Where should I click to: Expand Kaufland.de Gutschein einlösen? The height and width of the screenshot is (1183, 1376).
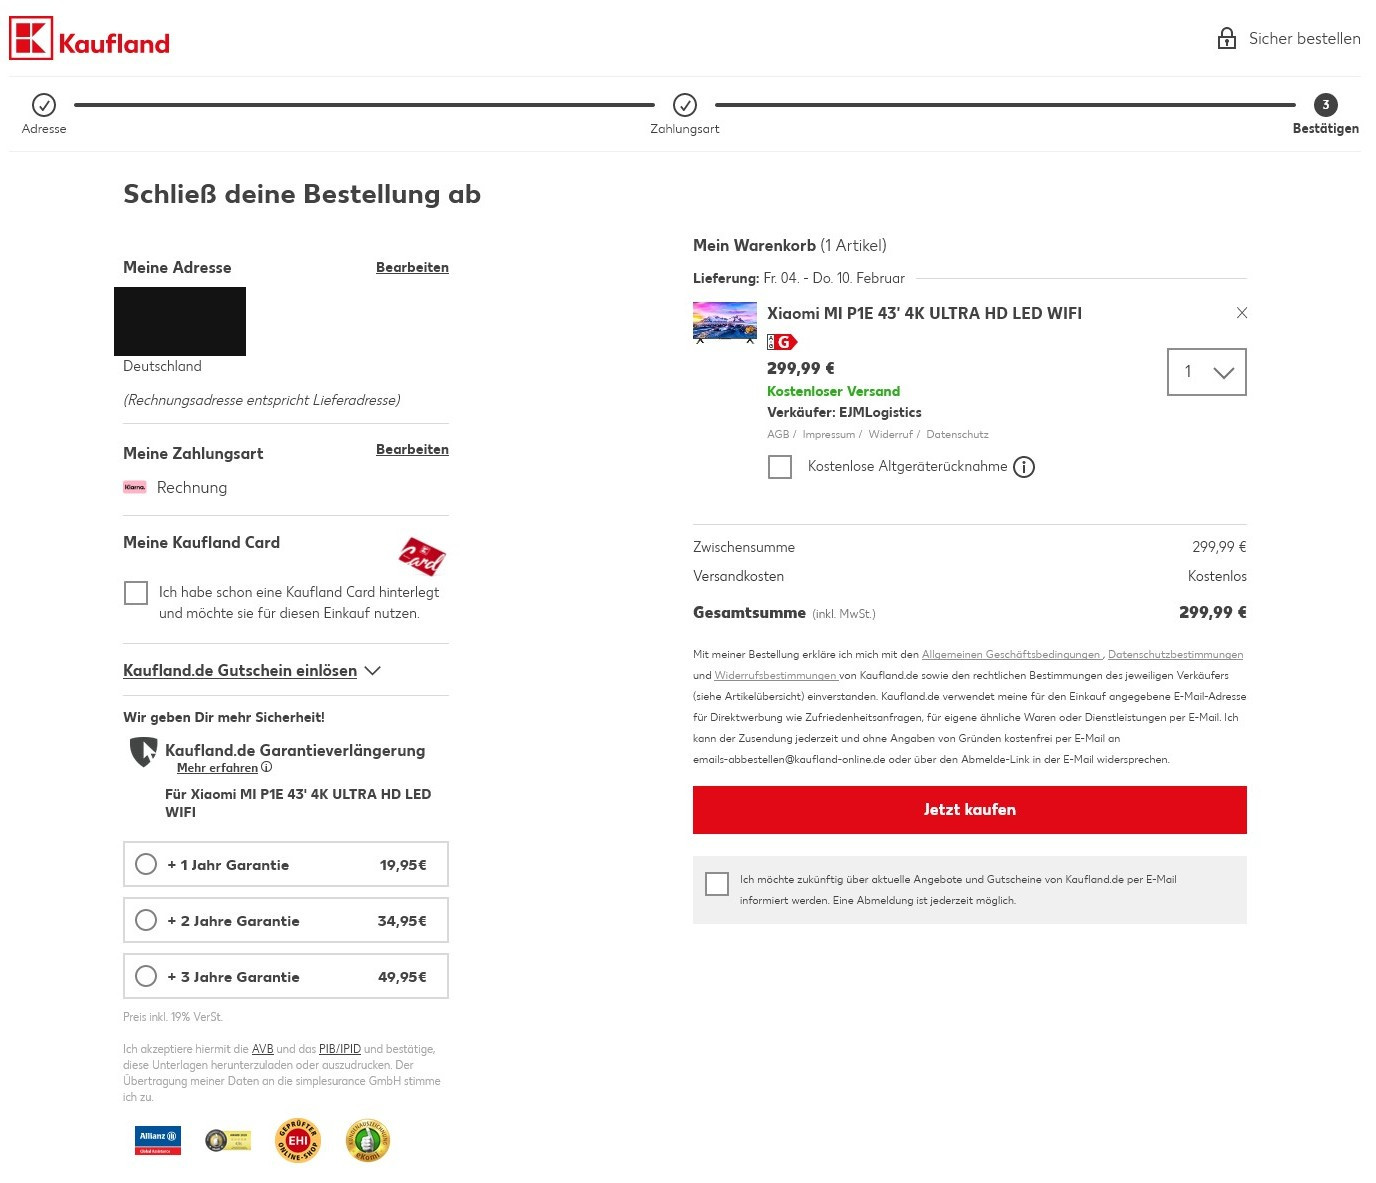point(251,671)
